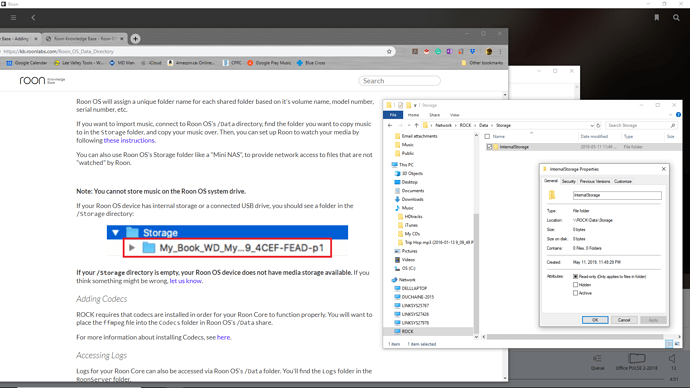Switch to Previous Versions tab
This screenshot has width=690, height=388.
pyautogui.click(x=595, y=181)
